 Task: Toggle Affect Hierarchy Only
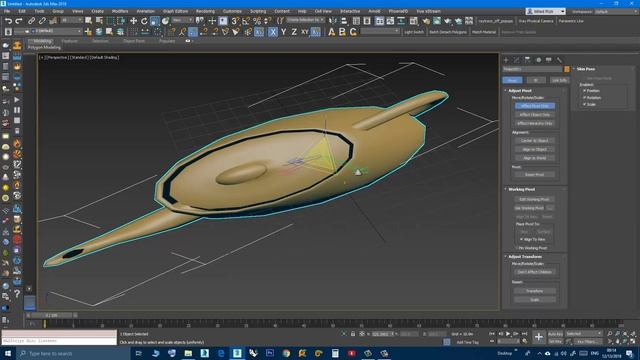pos(535,123)
